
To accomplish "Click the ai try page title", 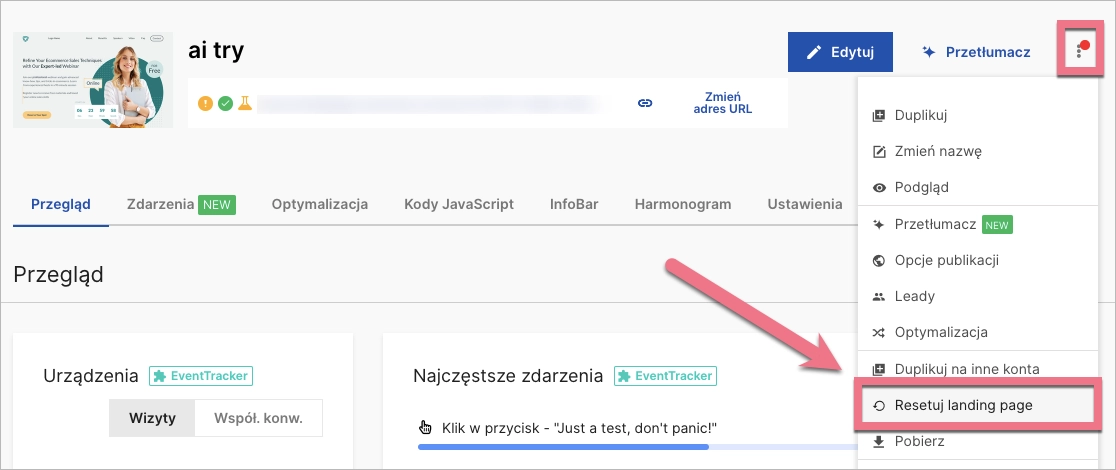I will (216, 50).
